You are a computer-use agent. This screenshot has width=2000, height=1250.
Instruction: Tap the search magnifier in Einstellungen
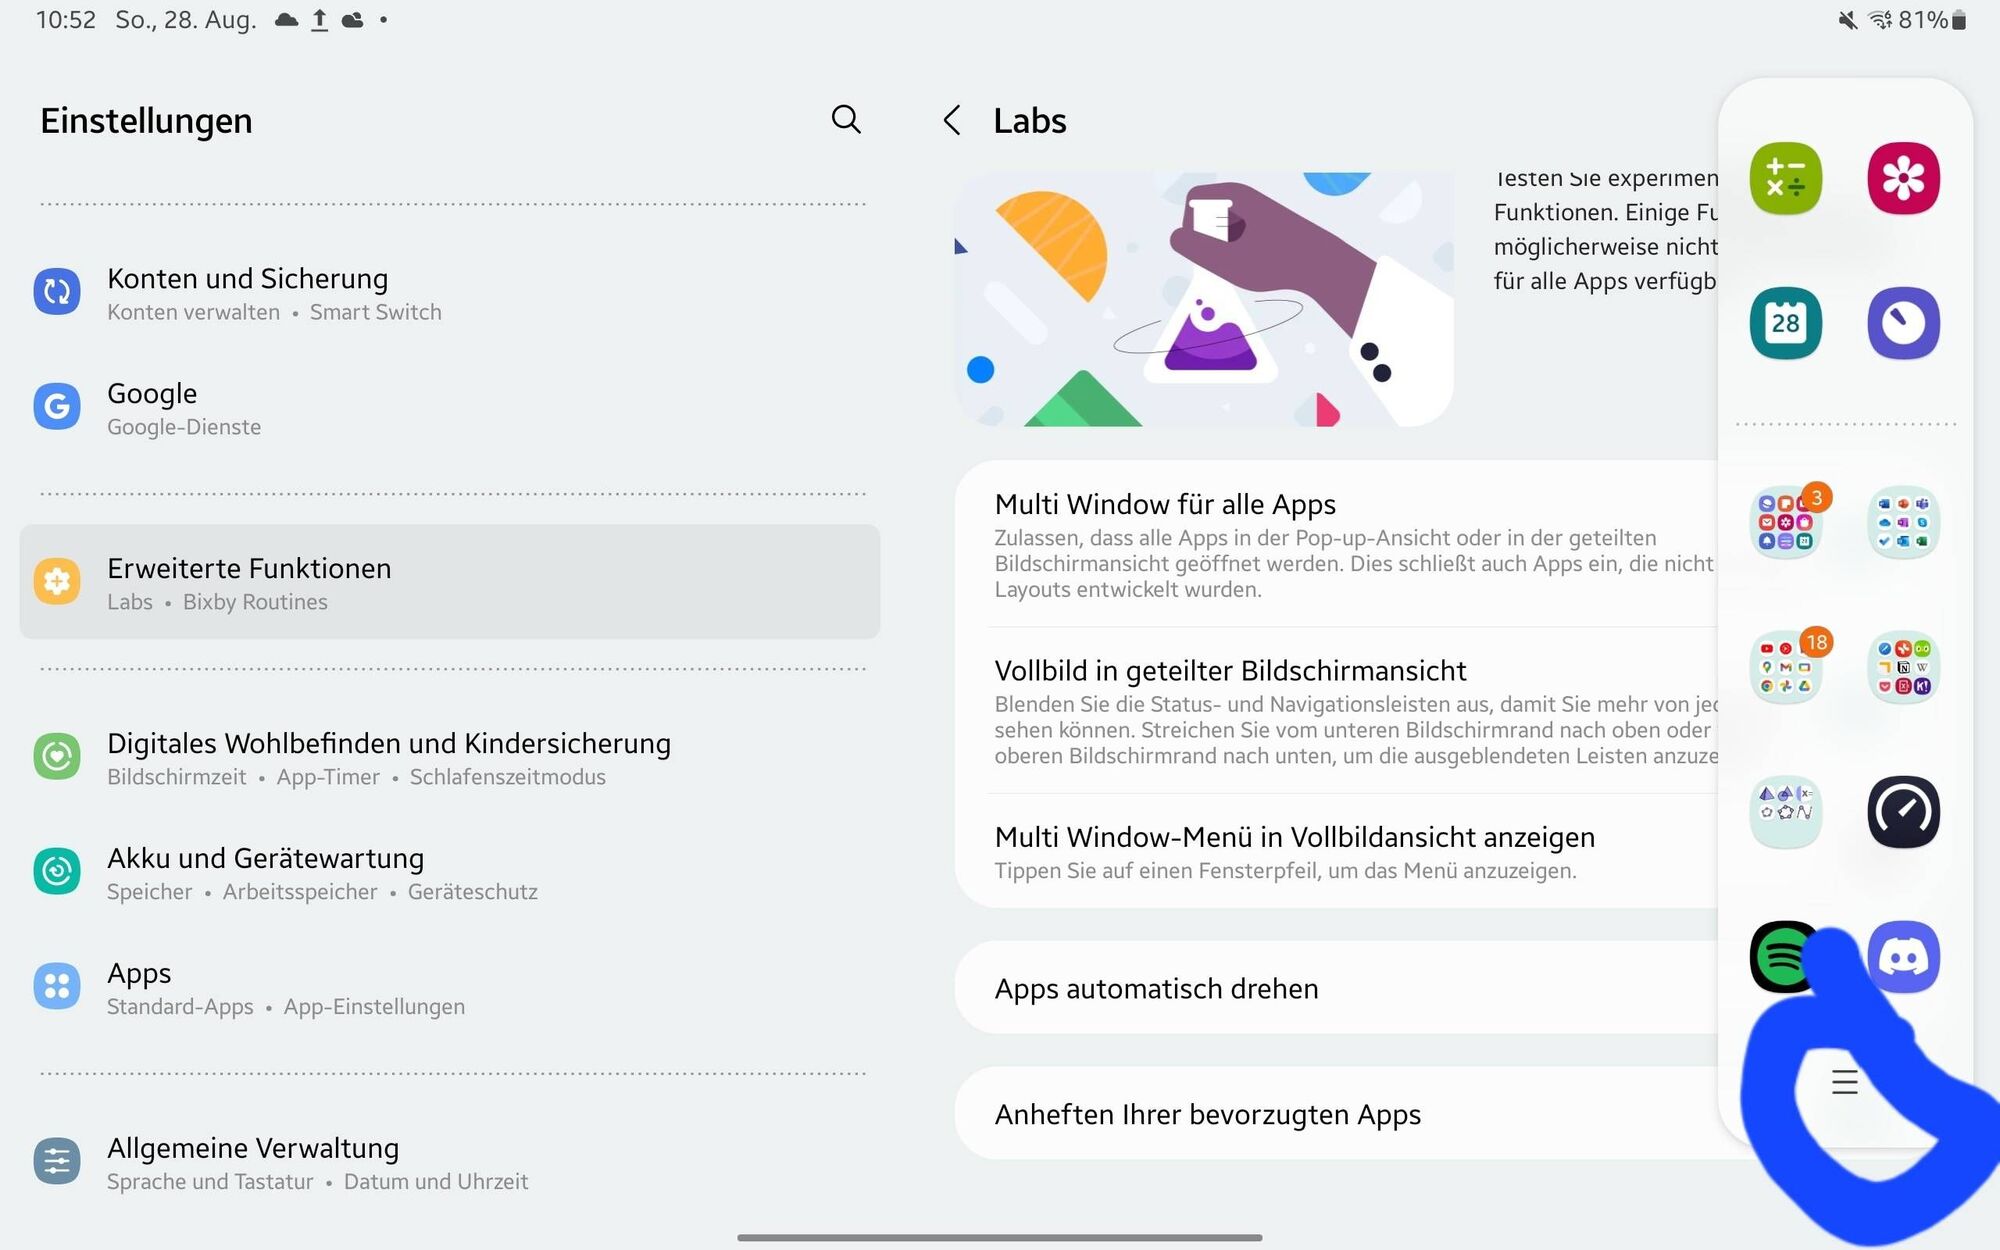tap(846, 120)
